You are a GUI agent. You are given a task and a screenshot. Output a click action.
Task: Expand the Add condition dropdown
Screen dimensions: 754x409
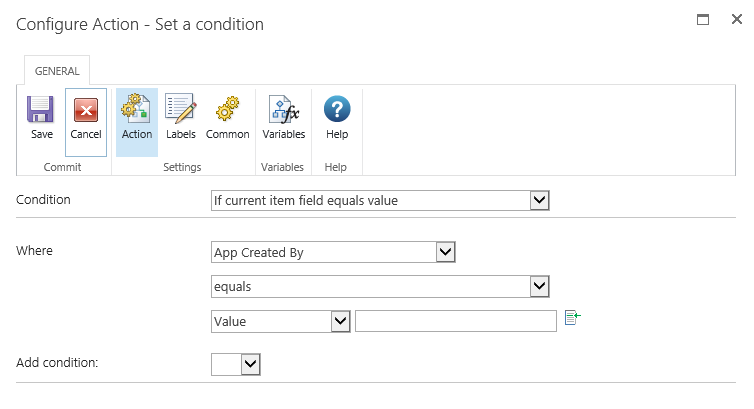click(250, 364)
